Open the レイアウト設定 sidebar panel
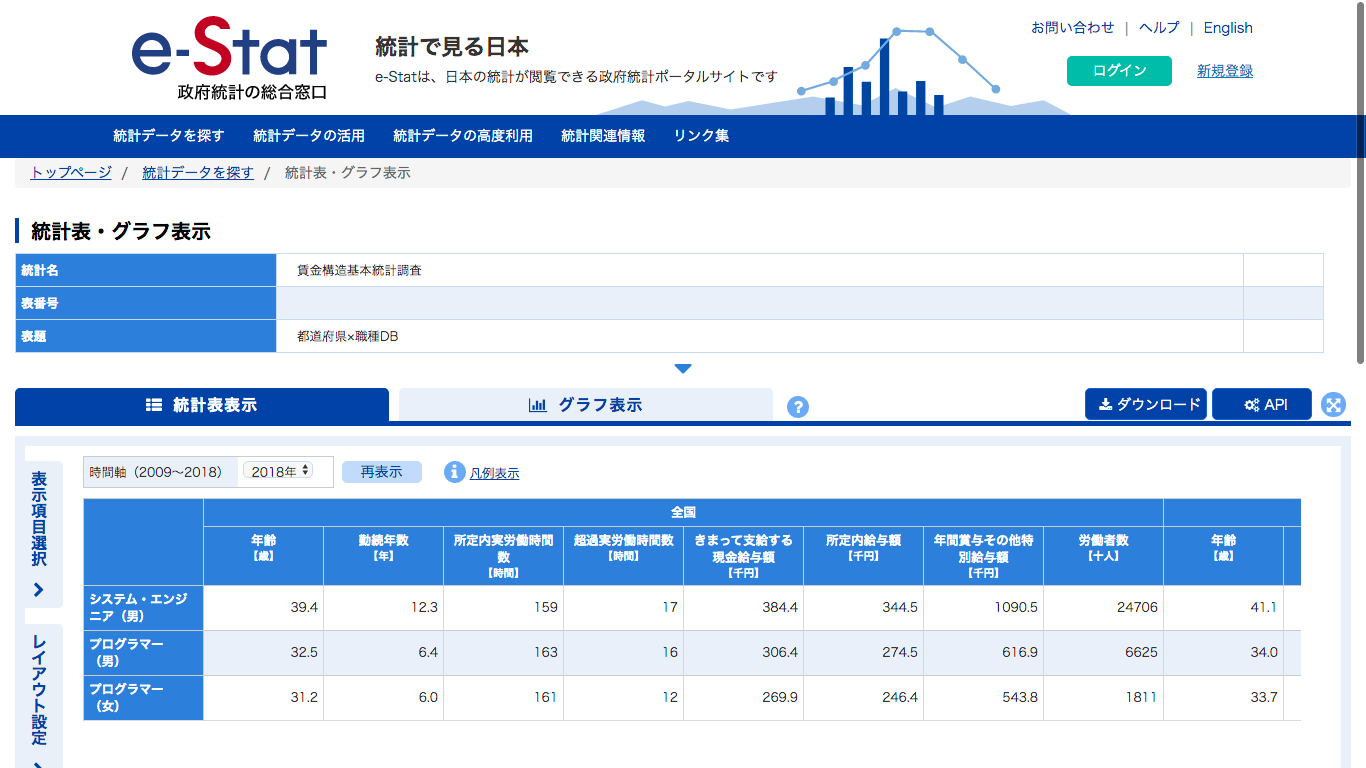The width and height of the screenshot is (1366, 768). [40, 690]
